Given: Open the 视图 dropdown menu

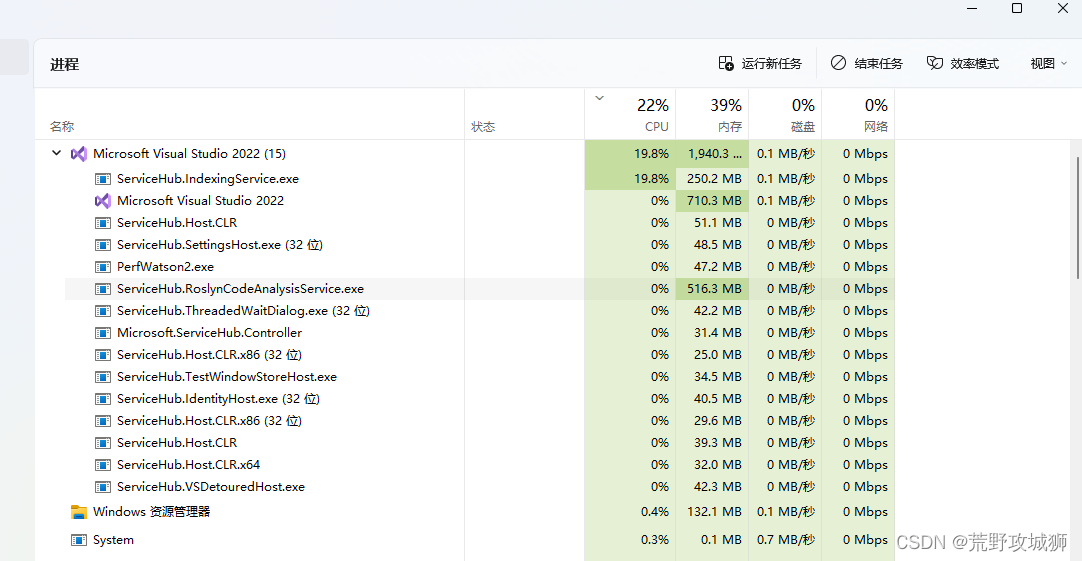Looking at the screenshot, I should 1048,63.
